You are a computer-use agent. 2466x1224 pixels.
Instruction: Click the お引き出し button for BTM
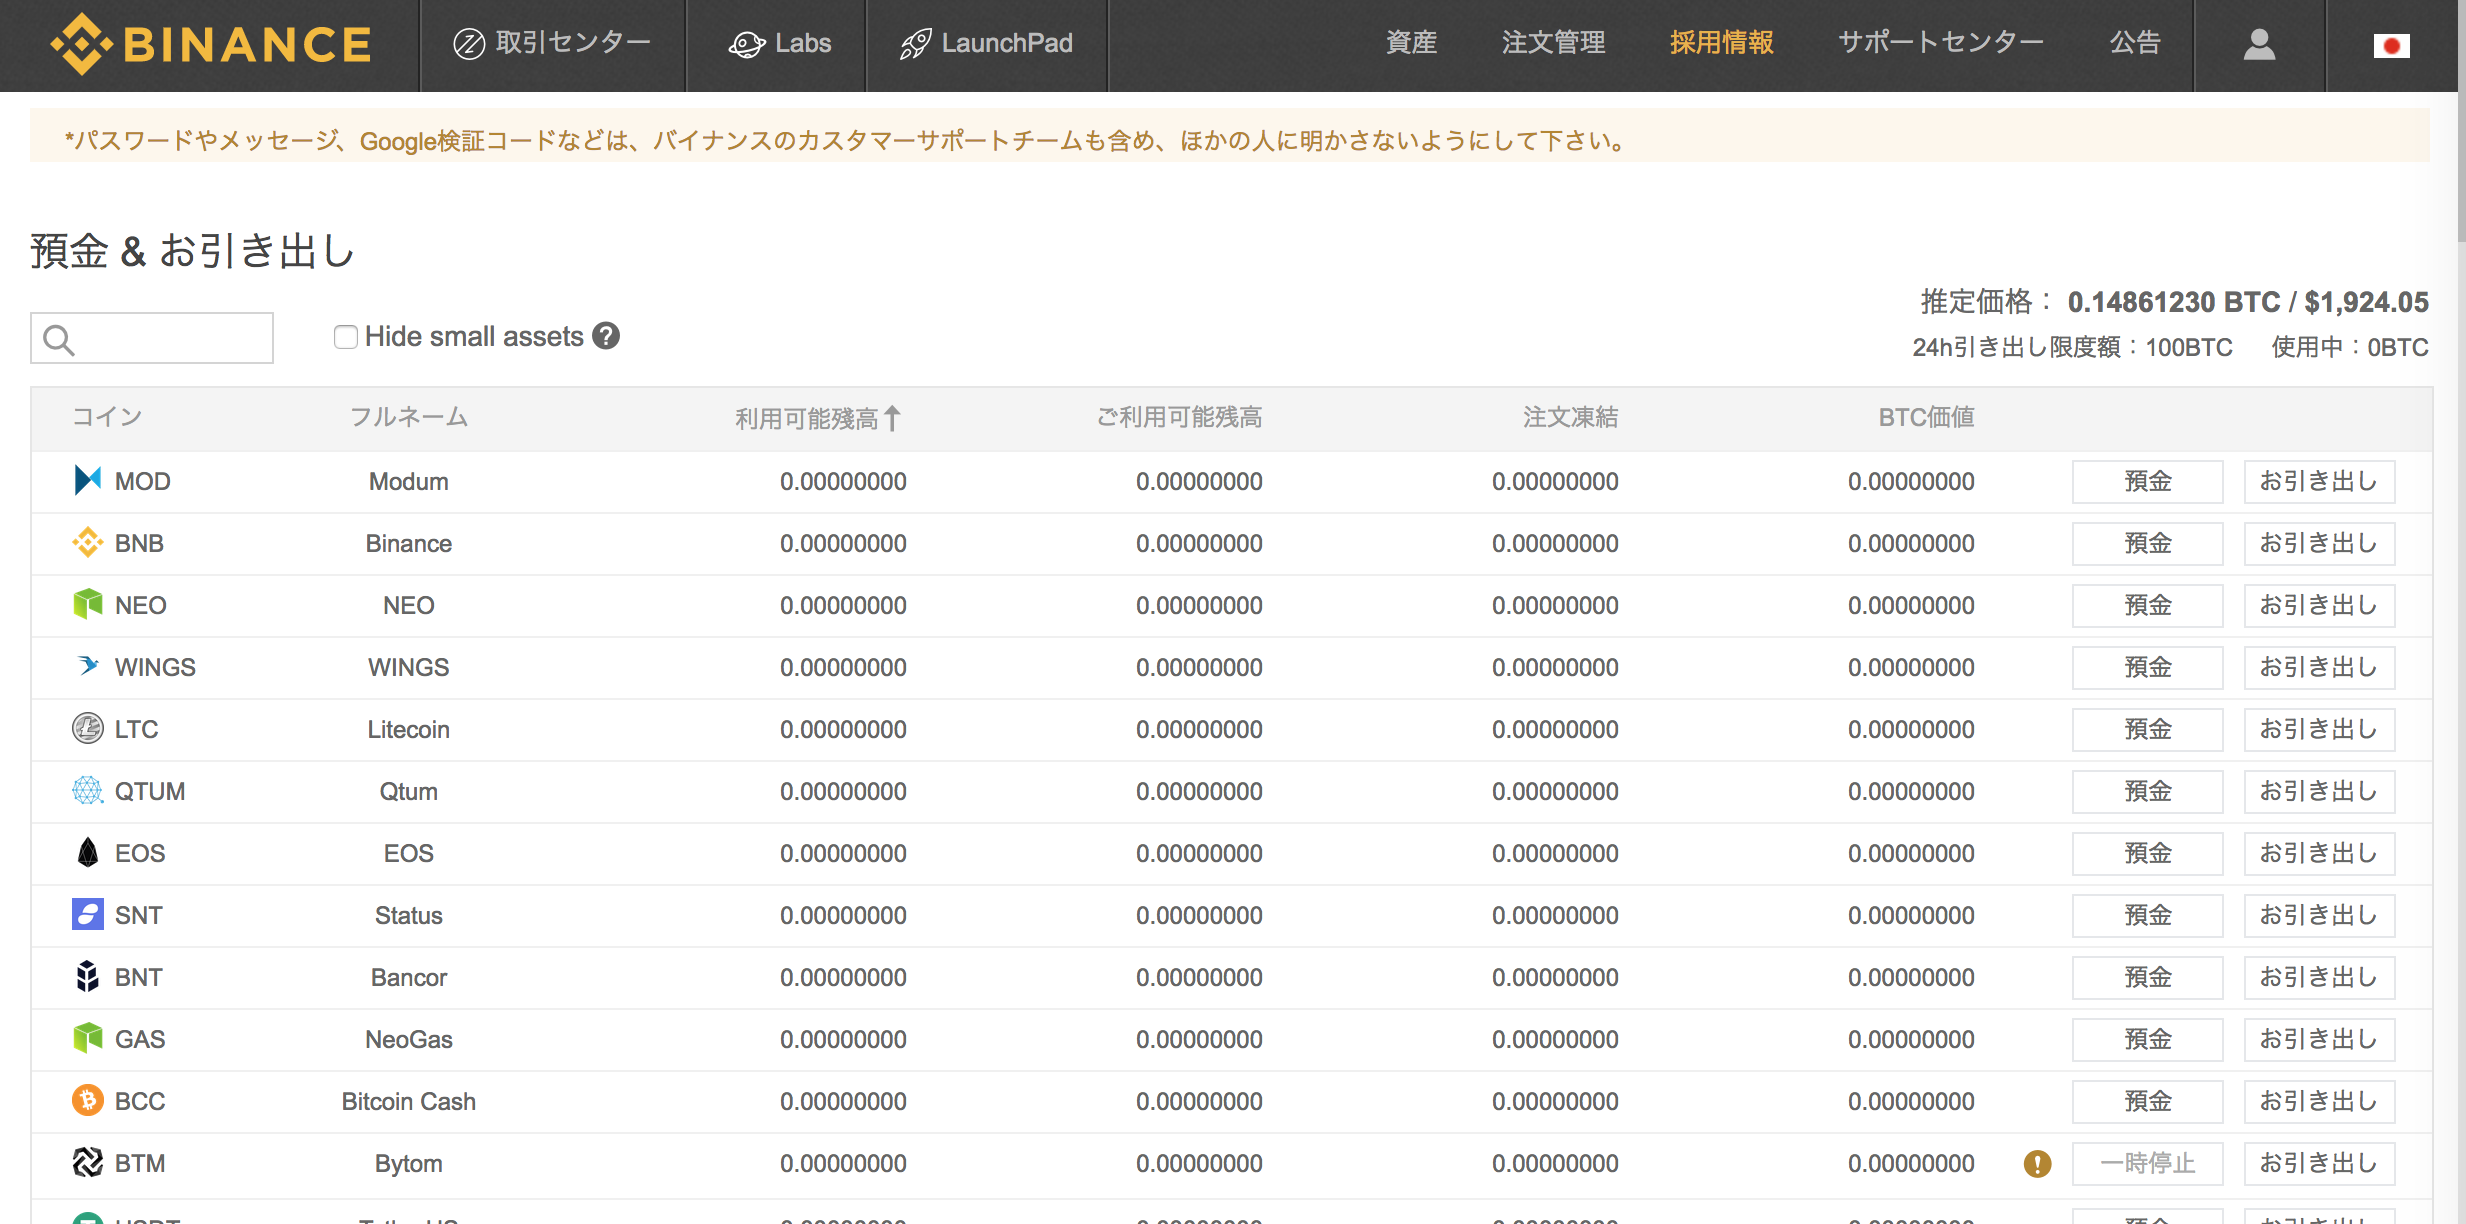[2319, 1164]
